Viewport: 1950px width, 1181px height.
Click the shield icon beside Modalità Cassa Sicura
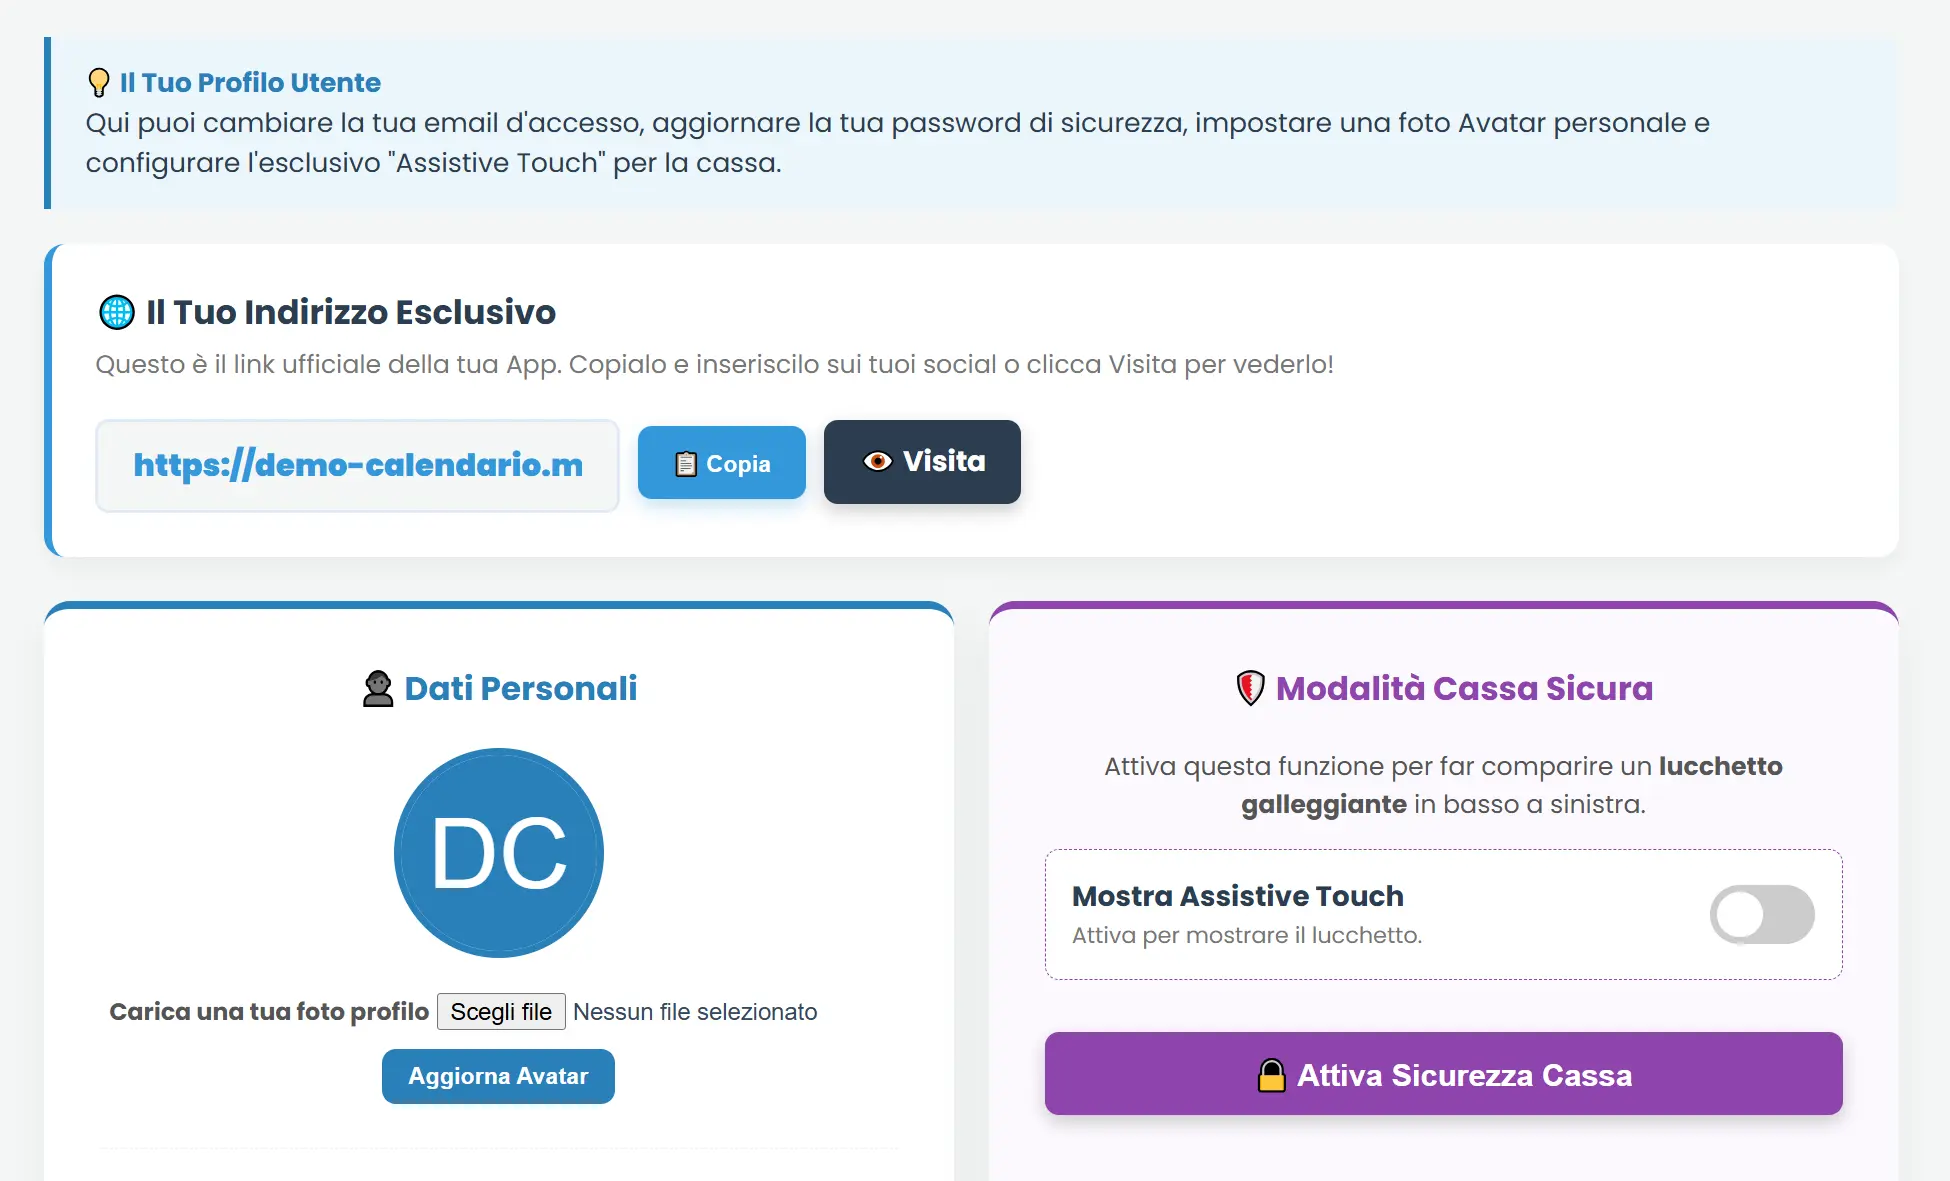point(1251,688)
